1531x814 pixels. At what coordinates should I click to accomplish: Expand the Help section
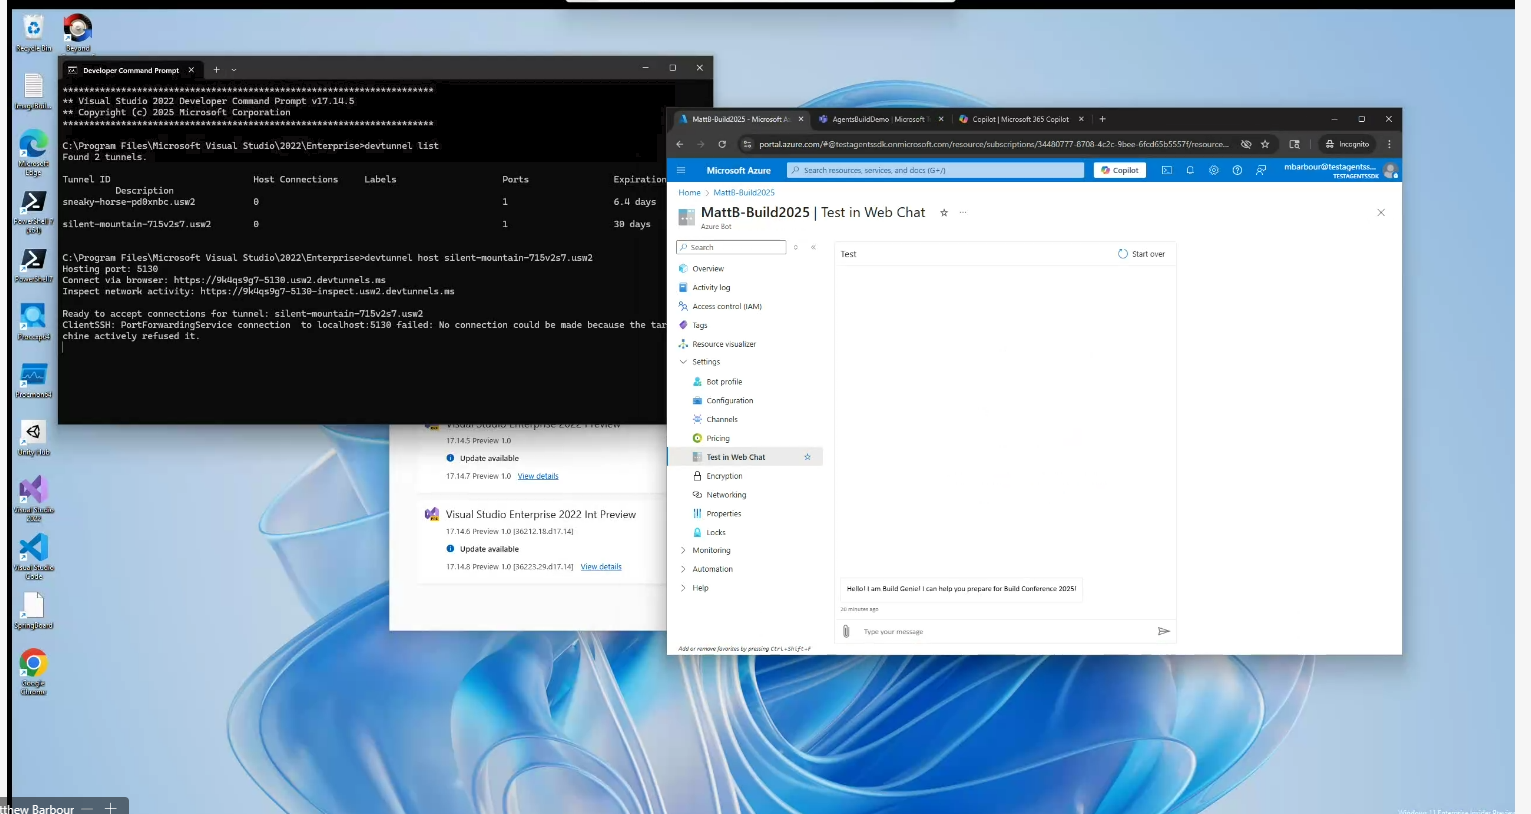(x=684, y=588)
